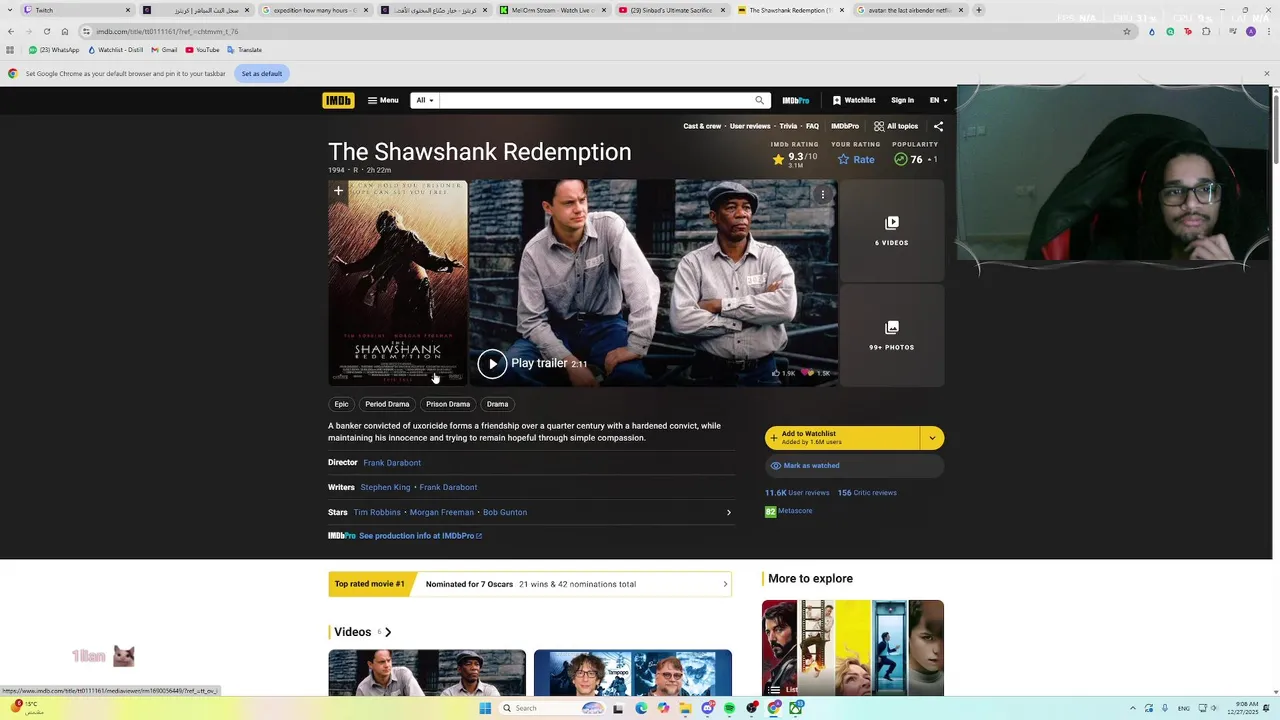Click Set as default for Chrome

[262, 73]
